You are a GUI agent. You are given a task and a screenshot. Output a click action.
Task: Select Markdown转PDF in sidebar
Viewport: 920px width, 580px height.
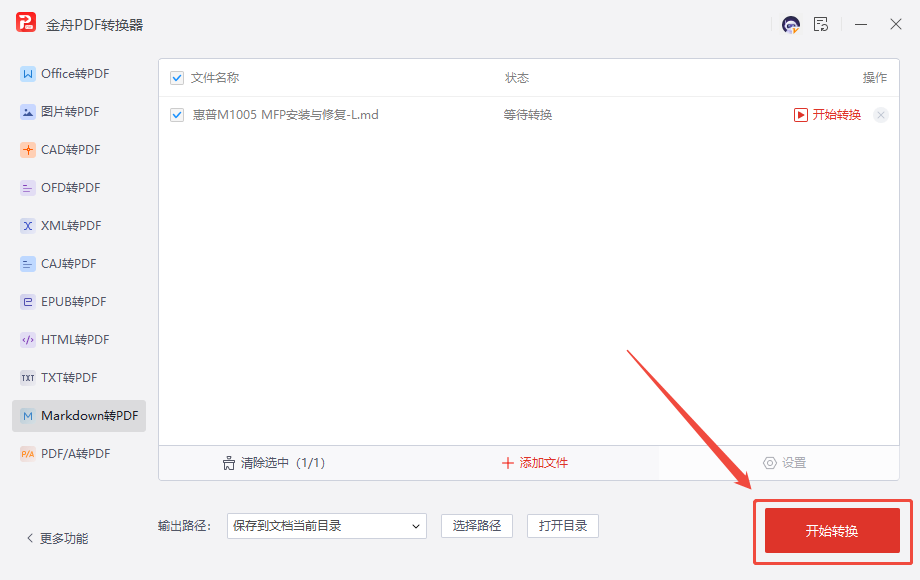pyautogui.click(x=79, y=416)
